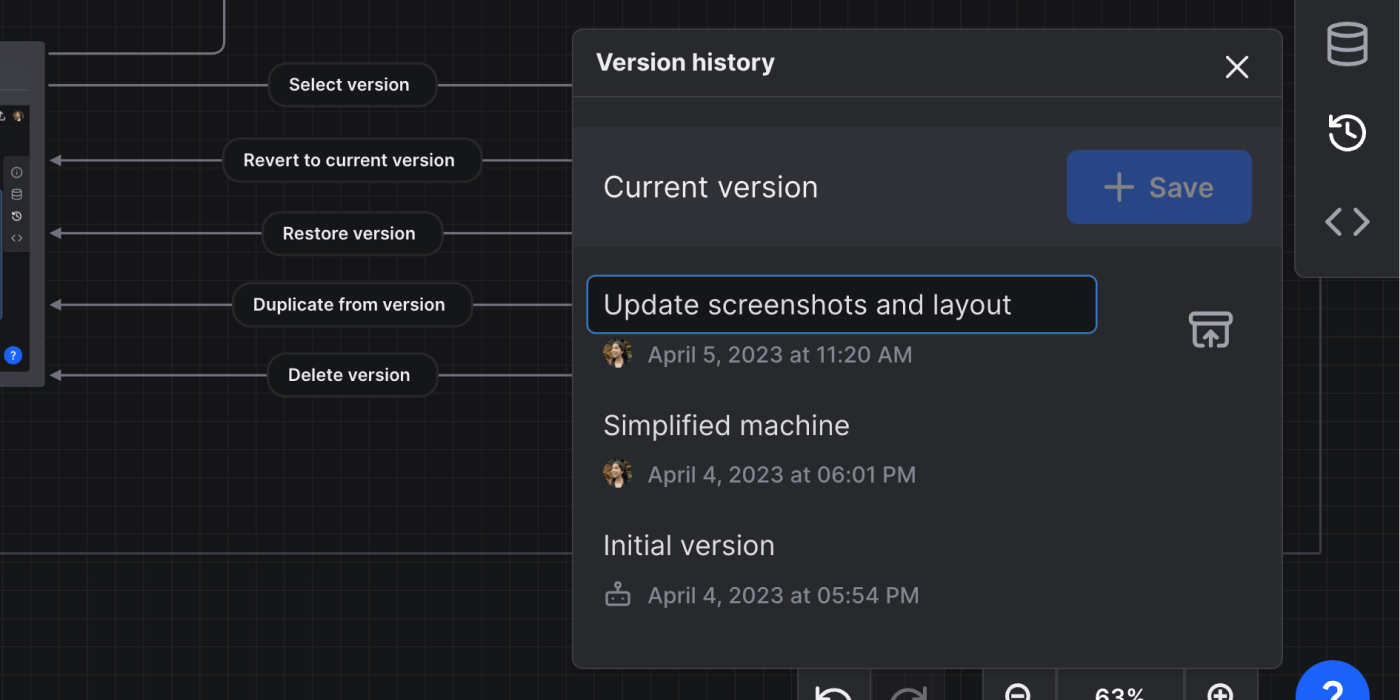Select the 'Simplified machine' version

click(x=726, y=426)
